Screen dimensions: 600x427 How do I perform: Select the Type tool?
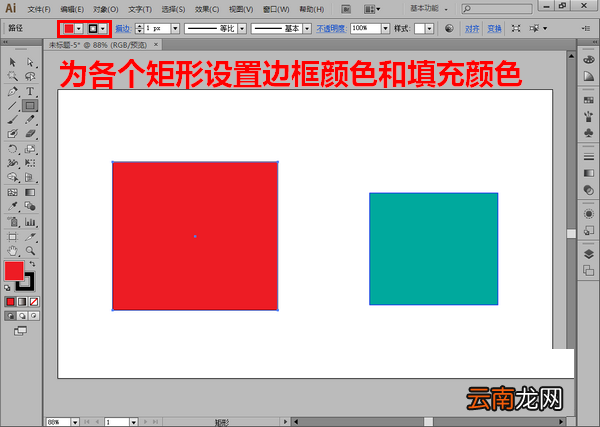30,91
